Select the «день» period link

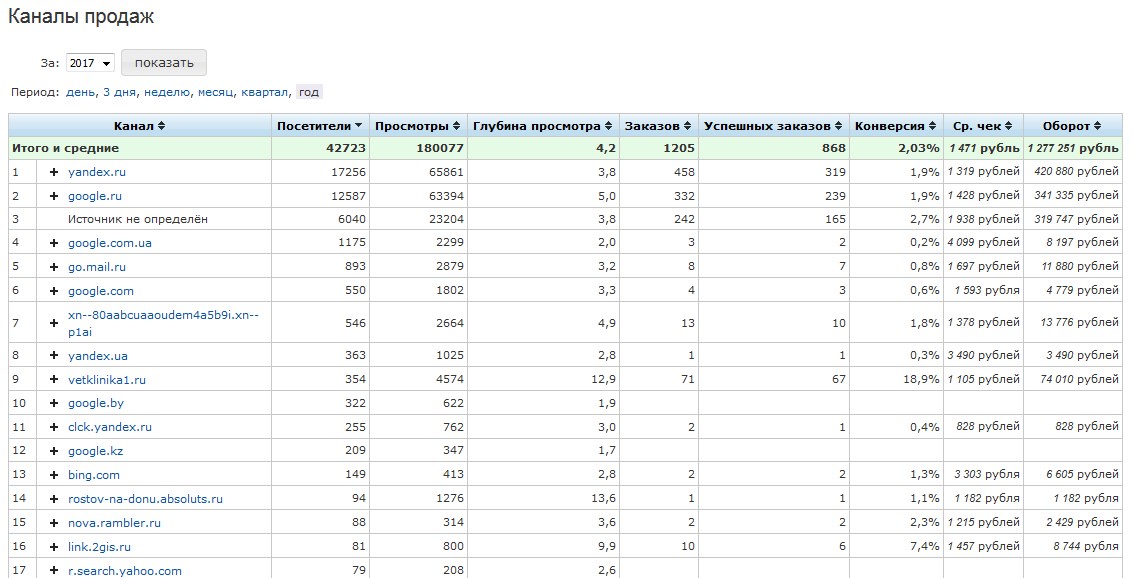(x=81, y=92)
